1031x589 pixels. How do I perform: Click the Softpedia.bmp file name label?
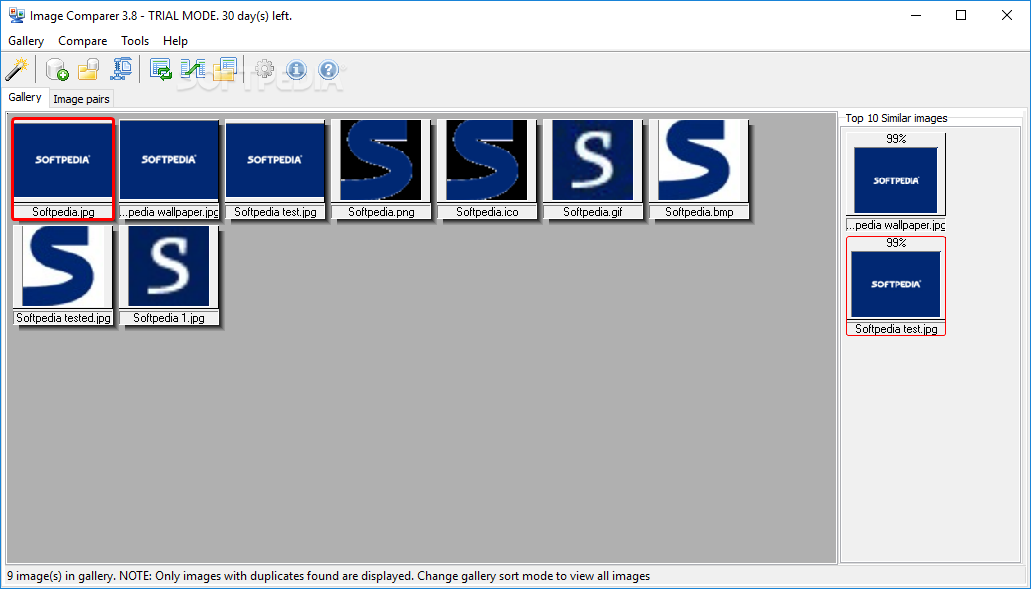[699, 212]
